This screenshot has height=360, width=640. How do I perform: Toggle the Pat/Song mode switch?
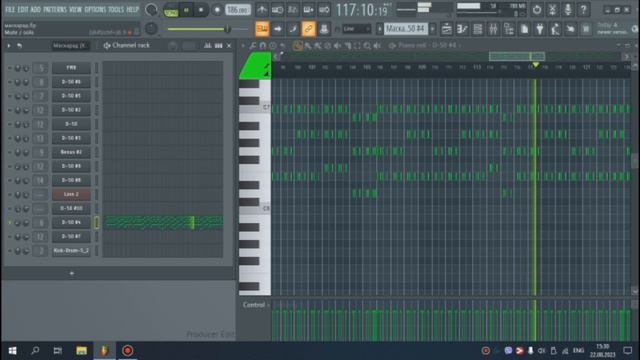(x=171, y=10)
